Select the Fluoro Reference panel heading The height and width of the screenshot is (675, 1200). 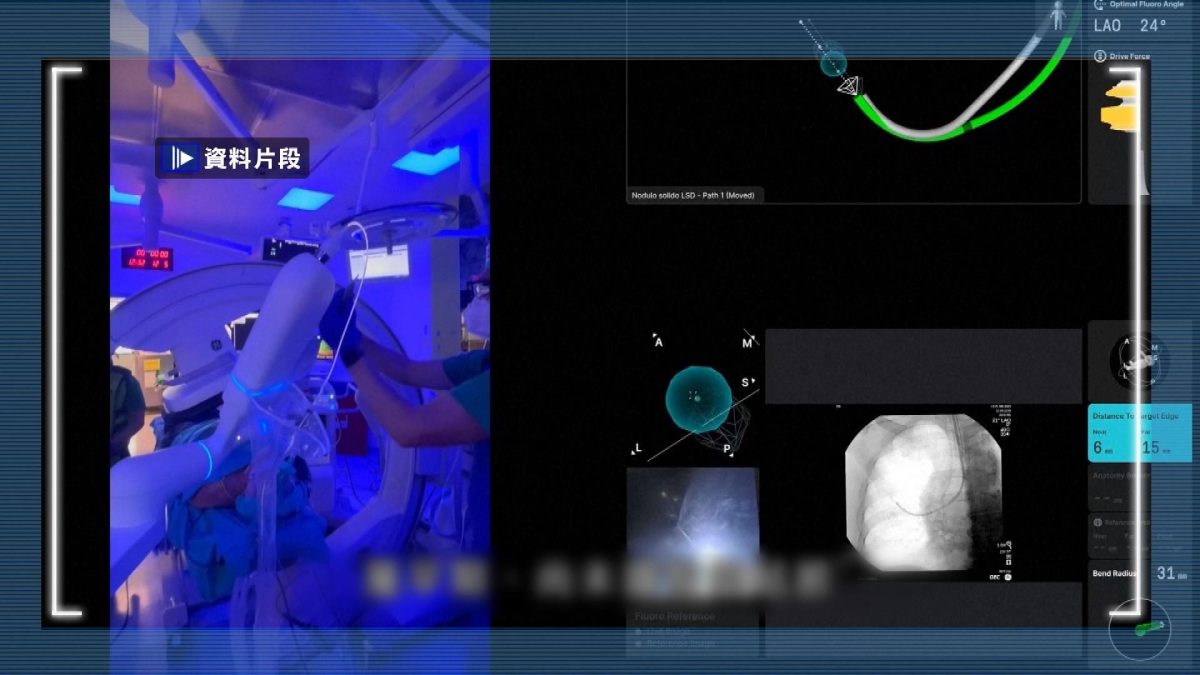[x=677, y=616]
